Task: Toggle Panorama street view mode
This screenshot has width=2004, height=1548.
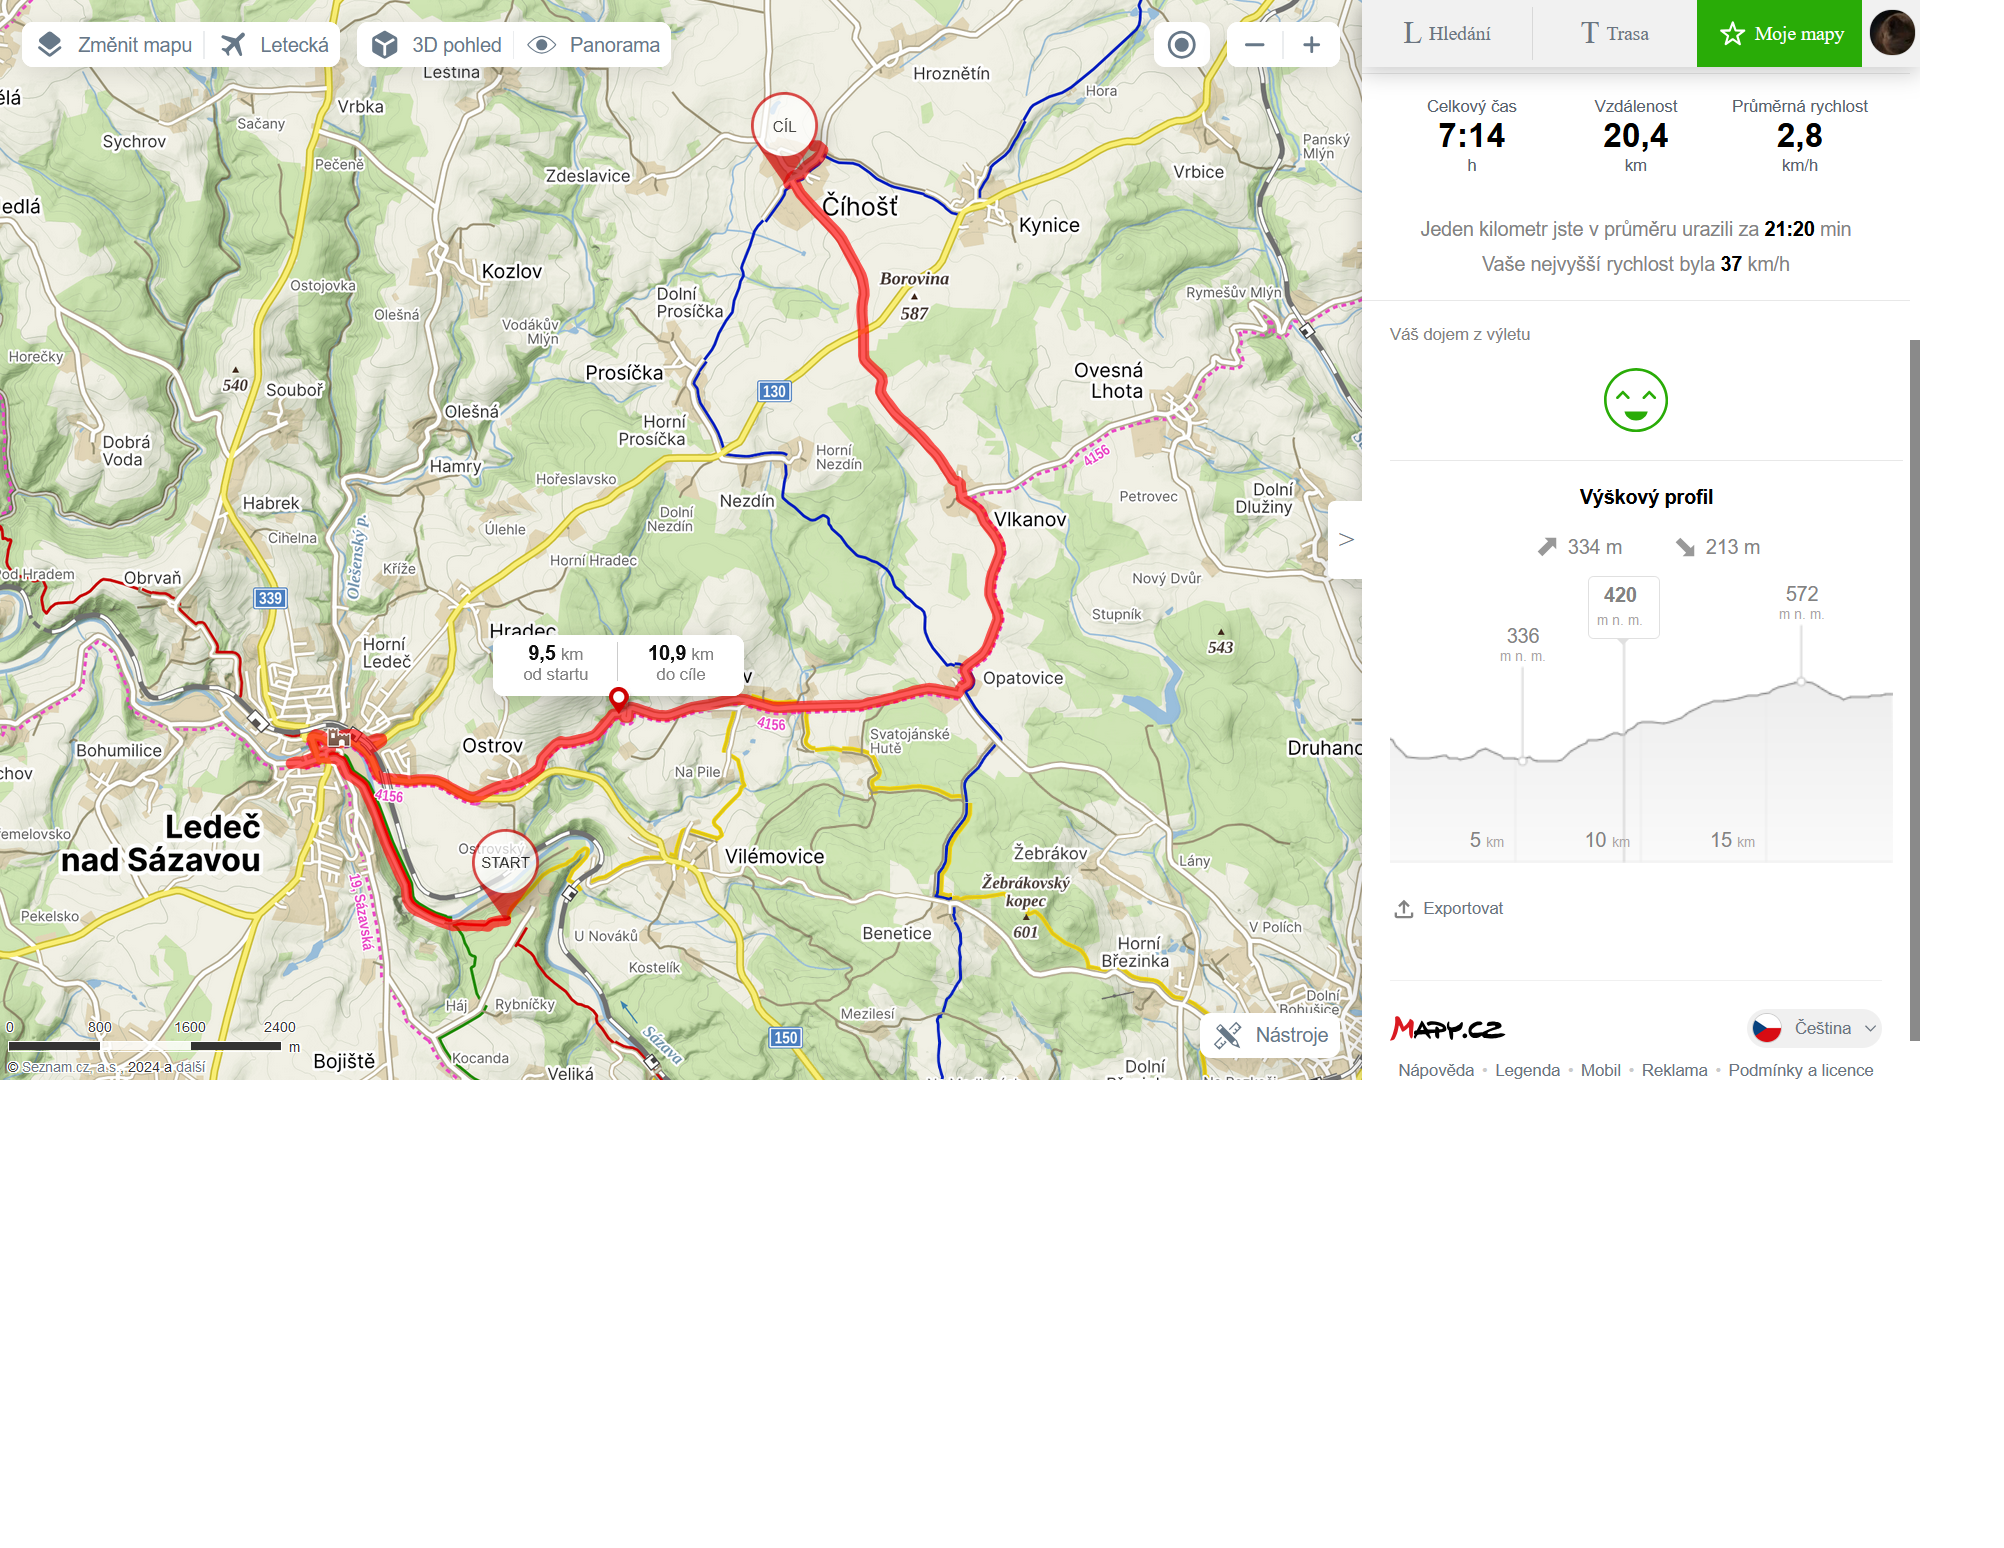Action: 594,45
